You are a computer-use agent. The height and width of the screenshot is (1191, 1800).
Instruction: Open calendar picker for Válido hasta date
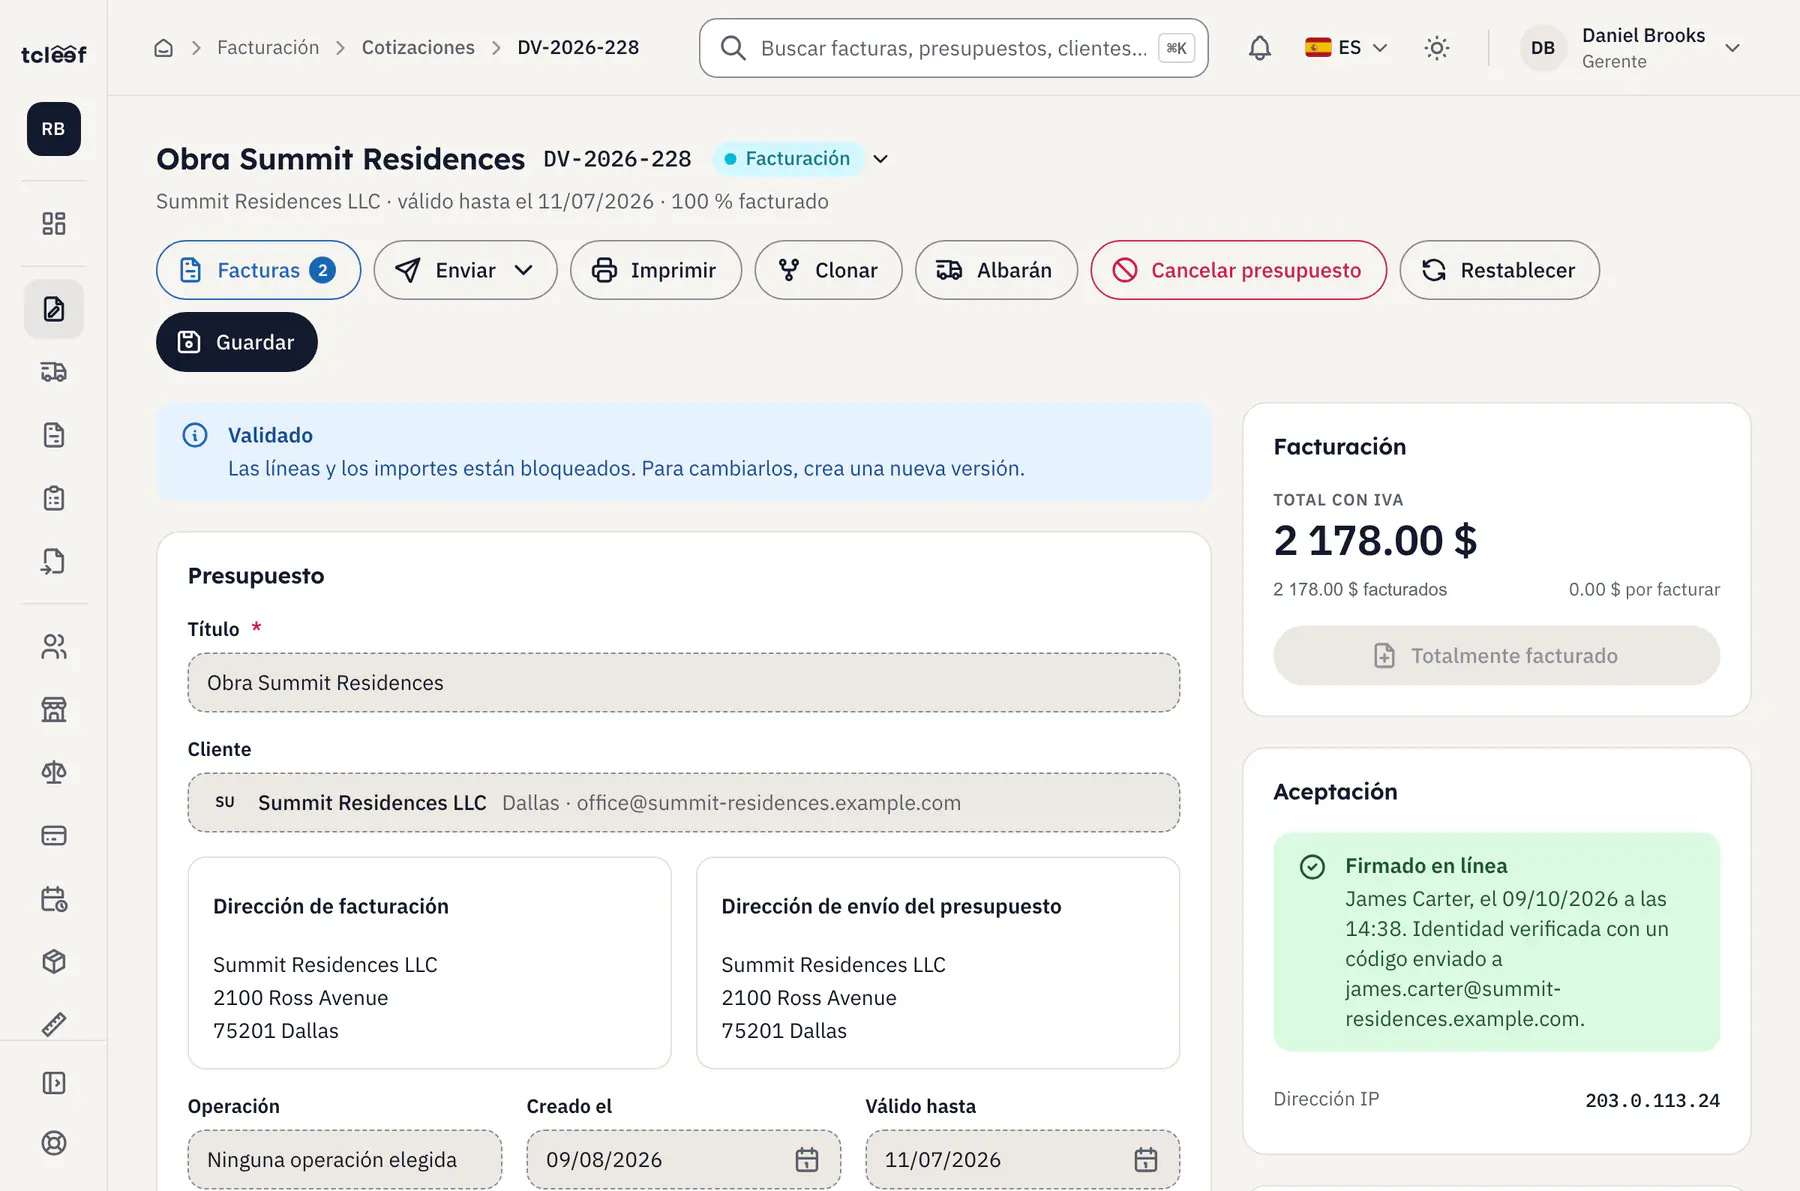coord(1146,1160)
